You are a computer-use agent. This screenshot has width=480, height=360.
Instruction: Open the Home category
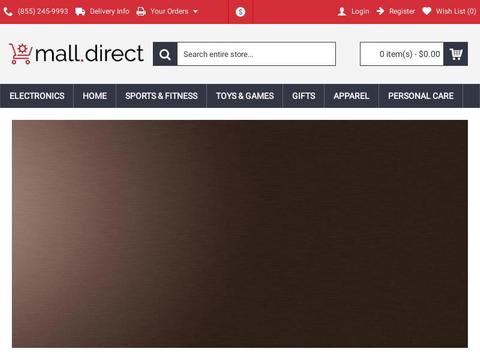tap(95, 96)
